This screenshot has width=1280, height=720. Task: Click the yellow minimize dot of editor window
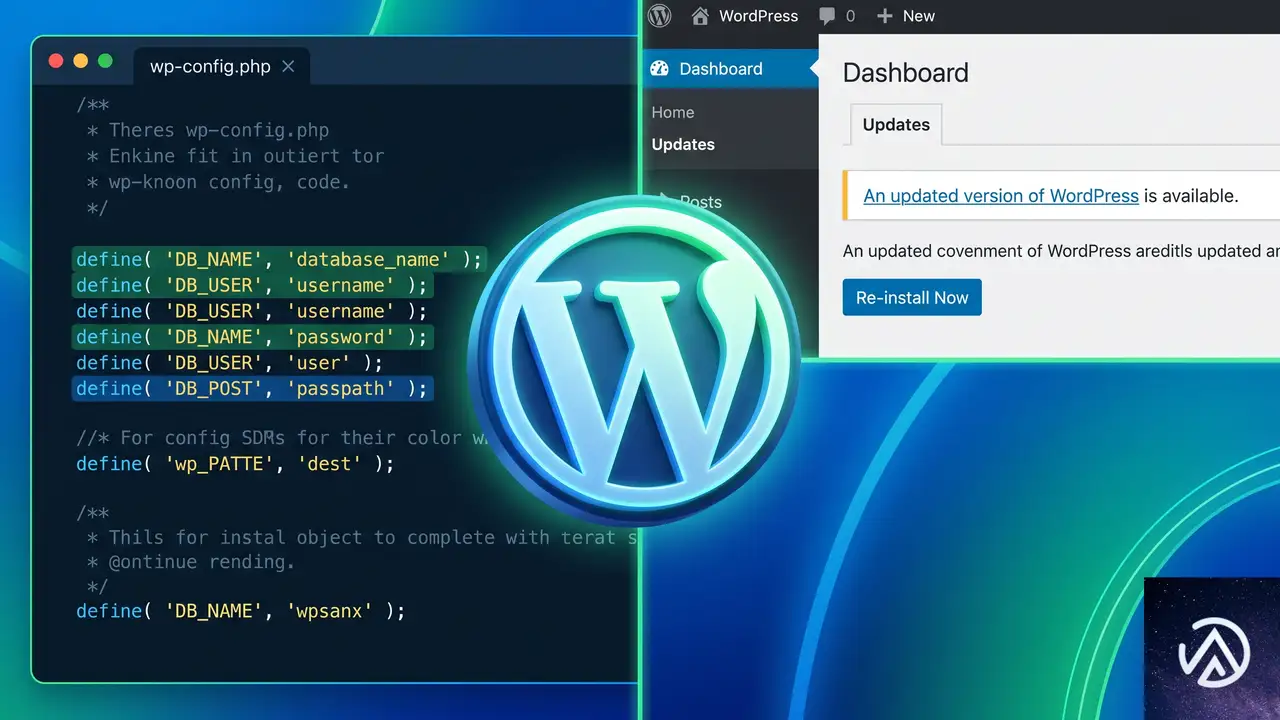pyautogui.click(x=81, y=61)
